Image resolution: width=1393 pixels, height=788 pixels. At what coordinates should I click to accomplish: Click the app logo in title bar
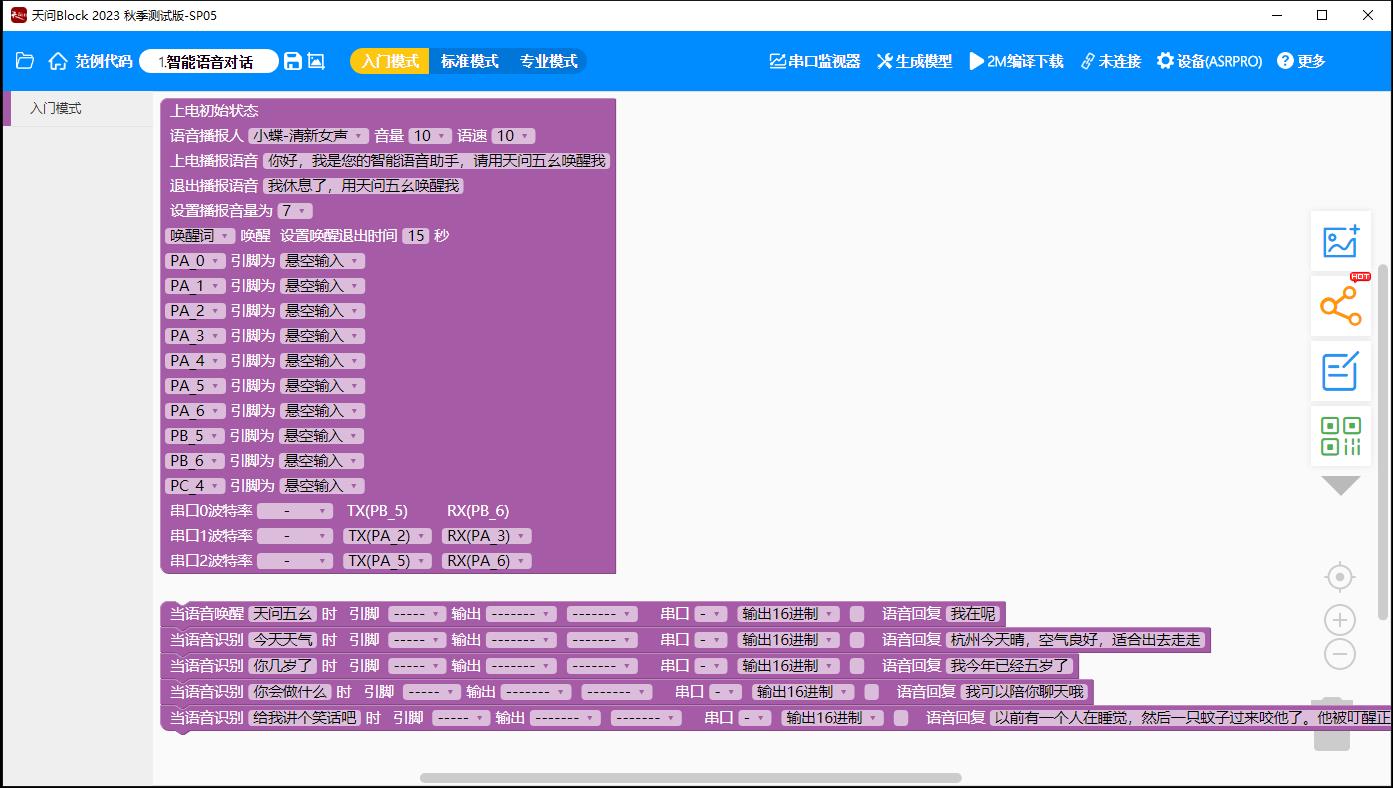click(18, 15)
